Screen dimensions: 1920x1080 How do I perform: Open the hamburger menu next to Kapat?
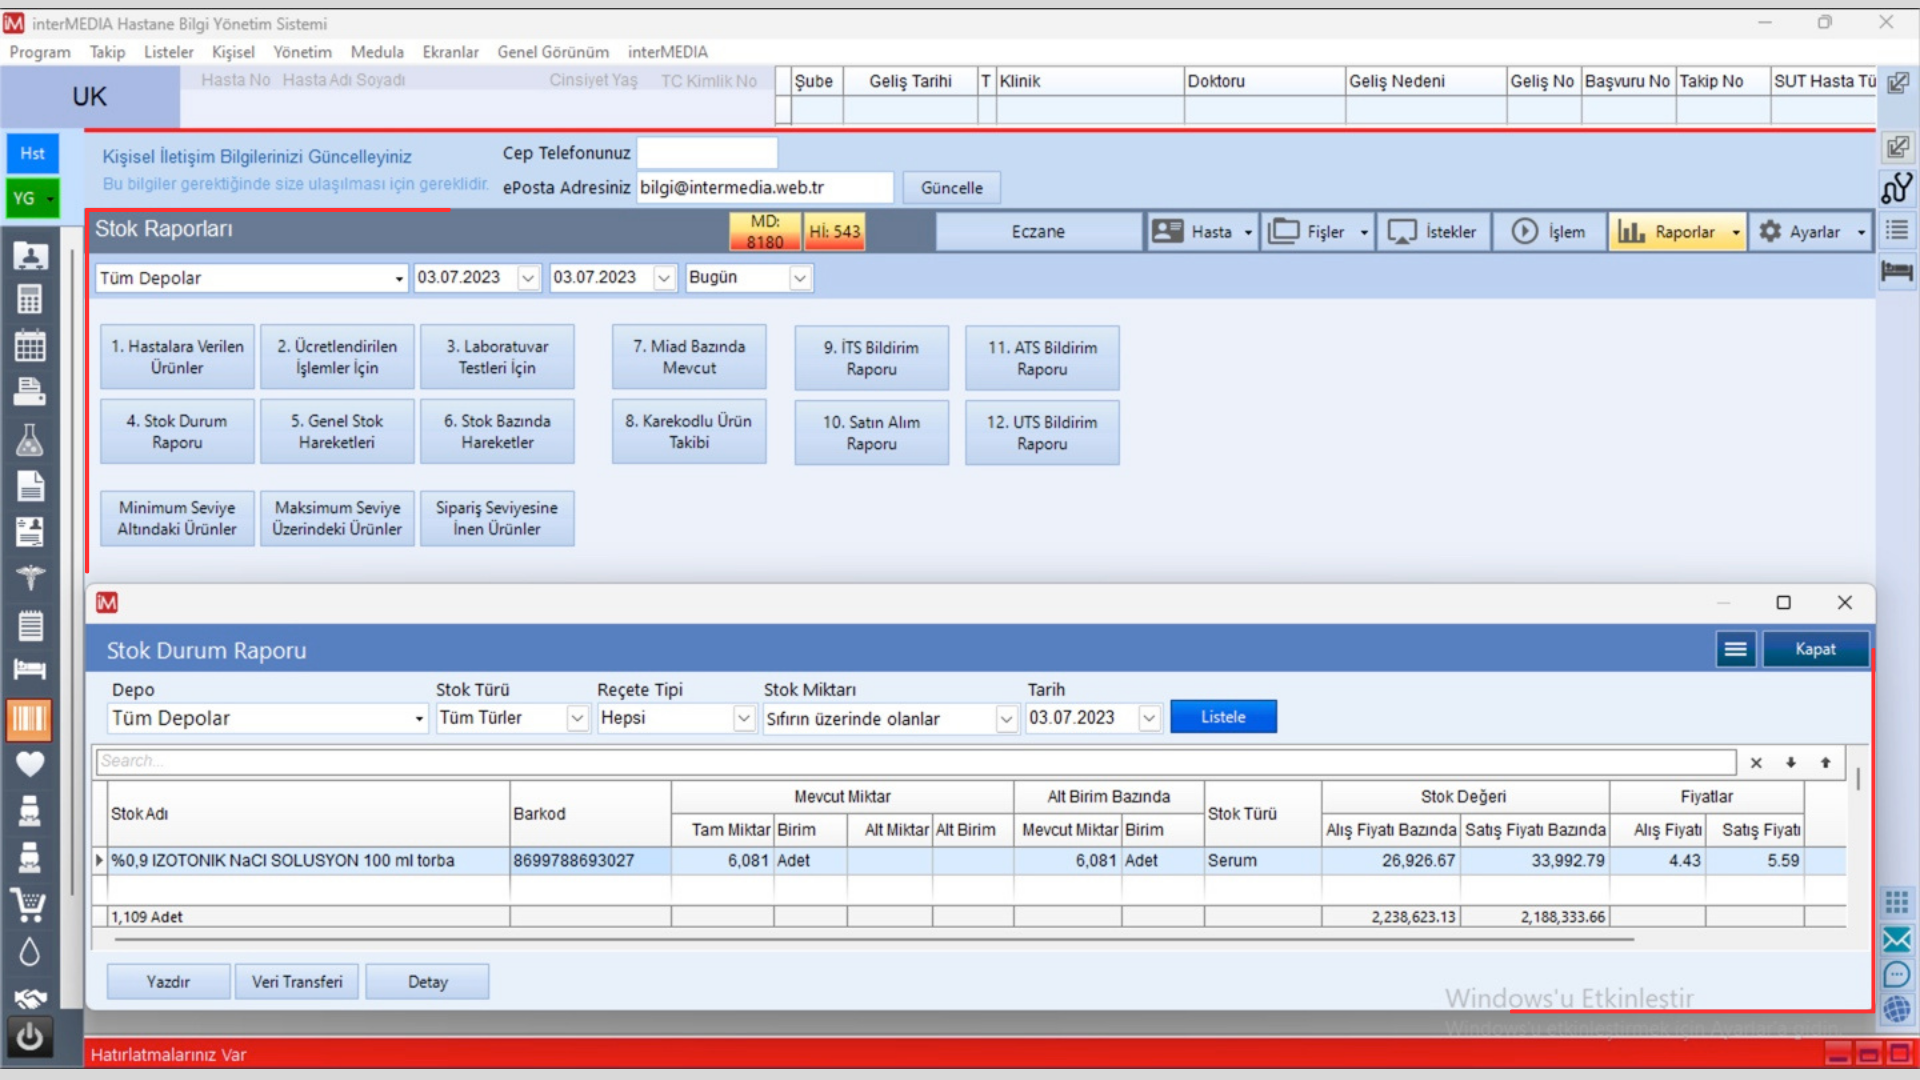tap(1736, 649)
